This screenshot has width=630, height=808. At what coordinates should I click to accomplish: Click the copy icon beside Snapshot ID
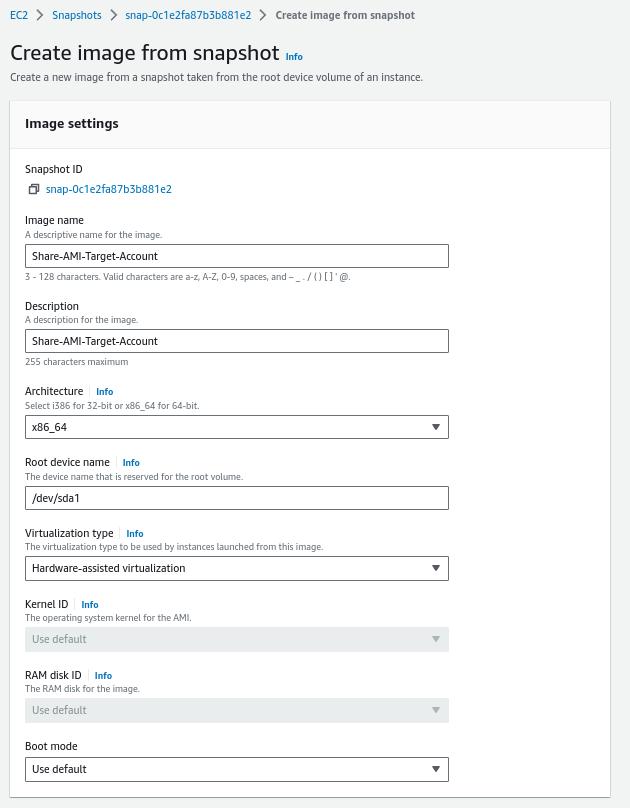pyautogui.click(x=33, y=189)
